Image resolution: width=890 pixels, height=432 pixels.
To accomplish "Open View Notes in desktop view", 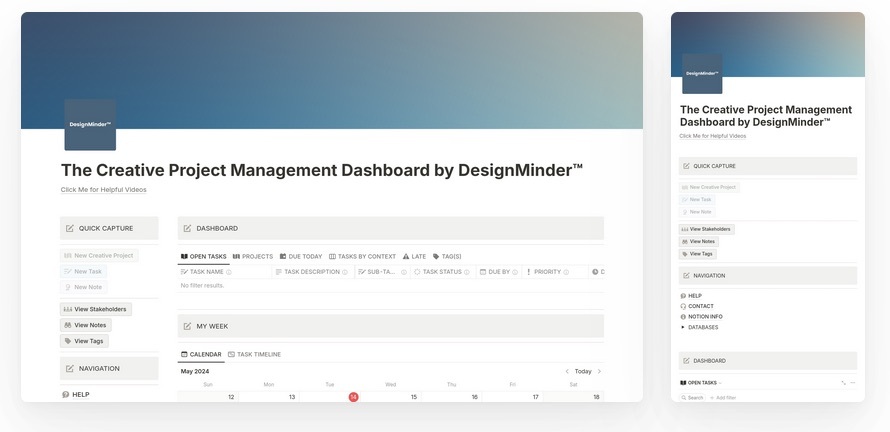I will point(86,325).
